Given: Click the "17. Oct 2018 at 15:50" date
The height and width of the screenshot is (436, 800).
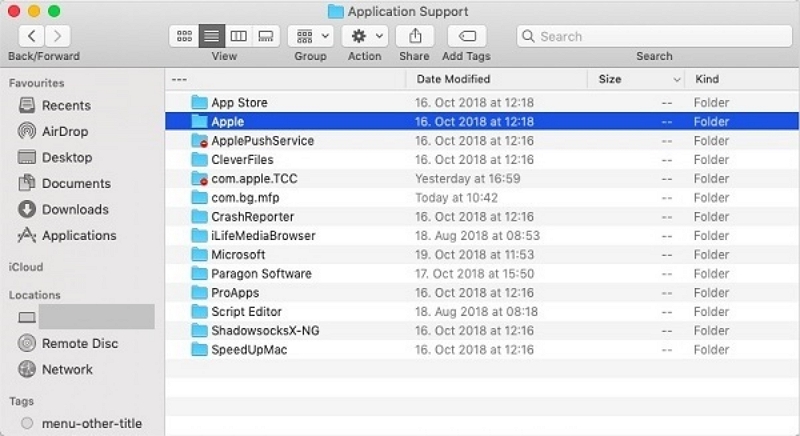Looking at the screenshot, I should click(x=474, y=274).
